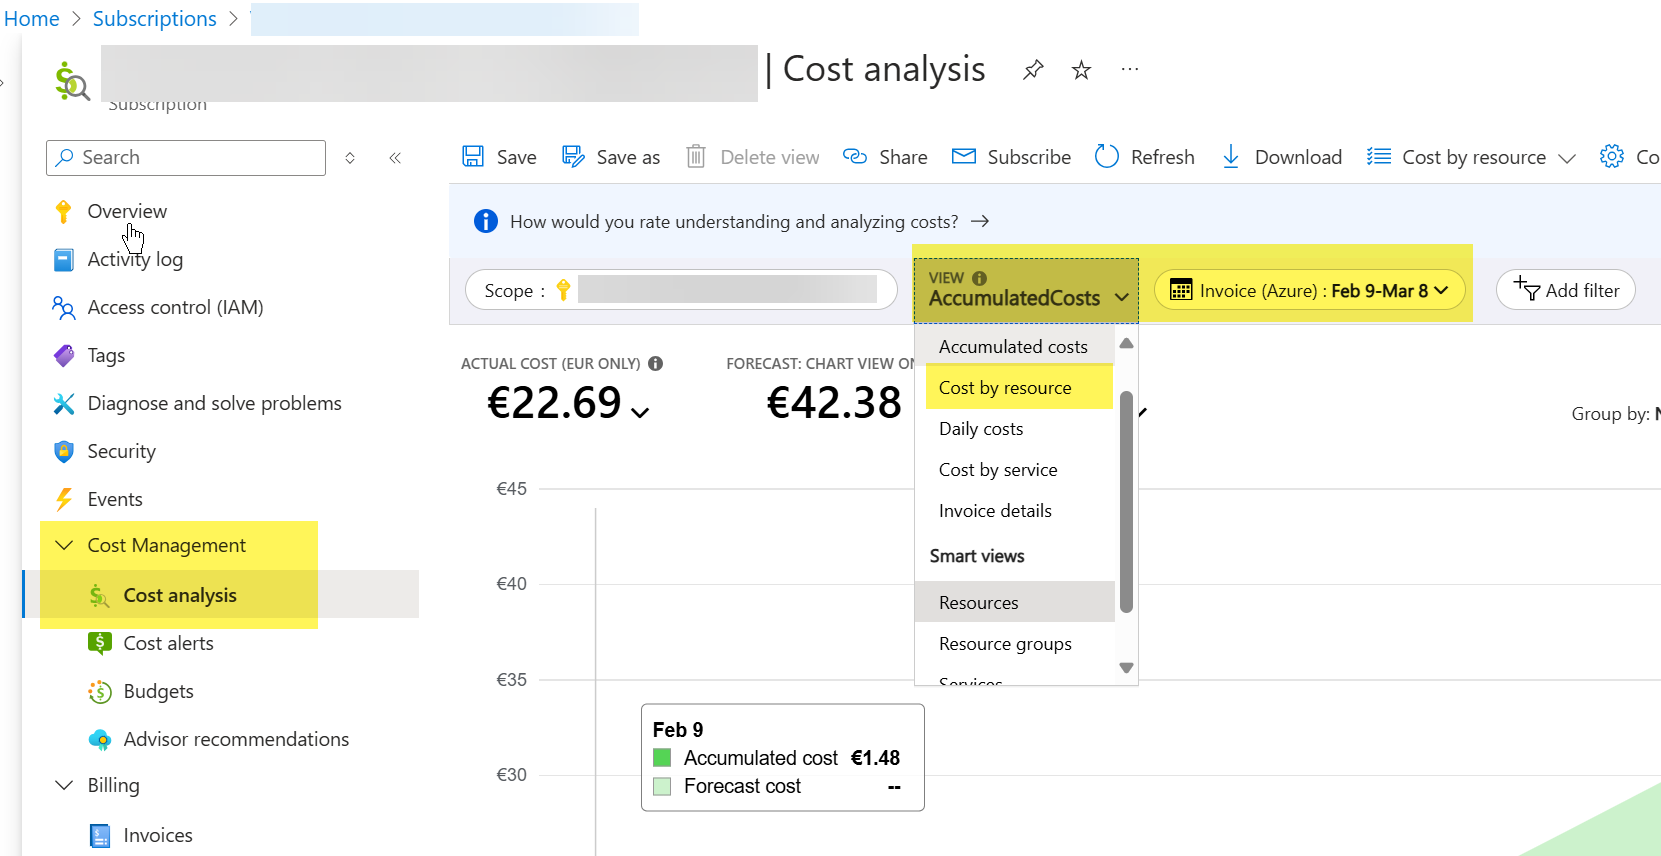Image resolution: width=1661 pixels, height=856 pixels.
Task: Collapse the Cost Management section
Action: coord(64,545)
